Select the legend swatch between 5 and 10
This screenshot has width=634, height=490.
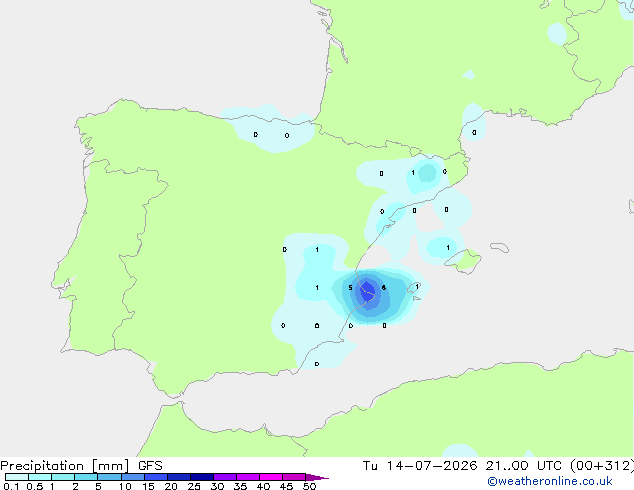(109, 477)
